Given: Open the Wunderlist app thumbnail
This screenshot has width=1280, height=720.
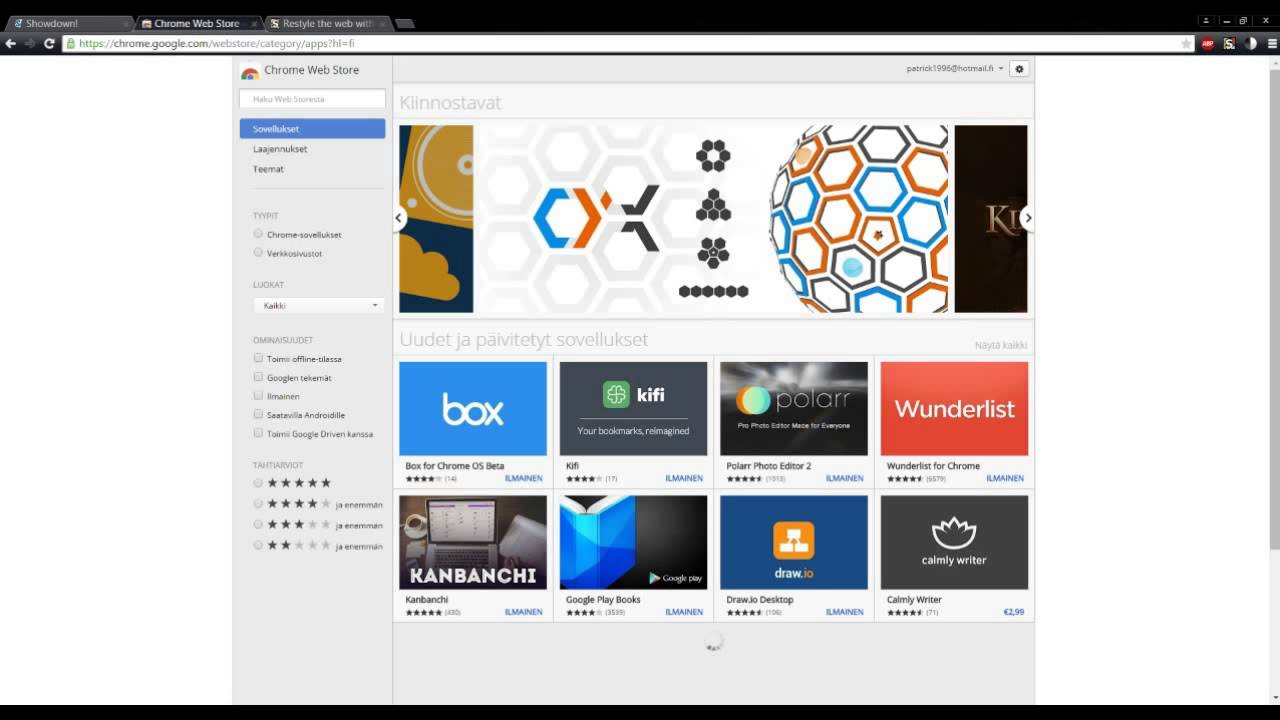Looking at the screenshot, I should coord(954,409).
